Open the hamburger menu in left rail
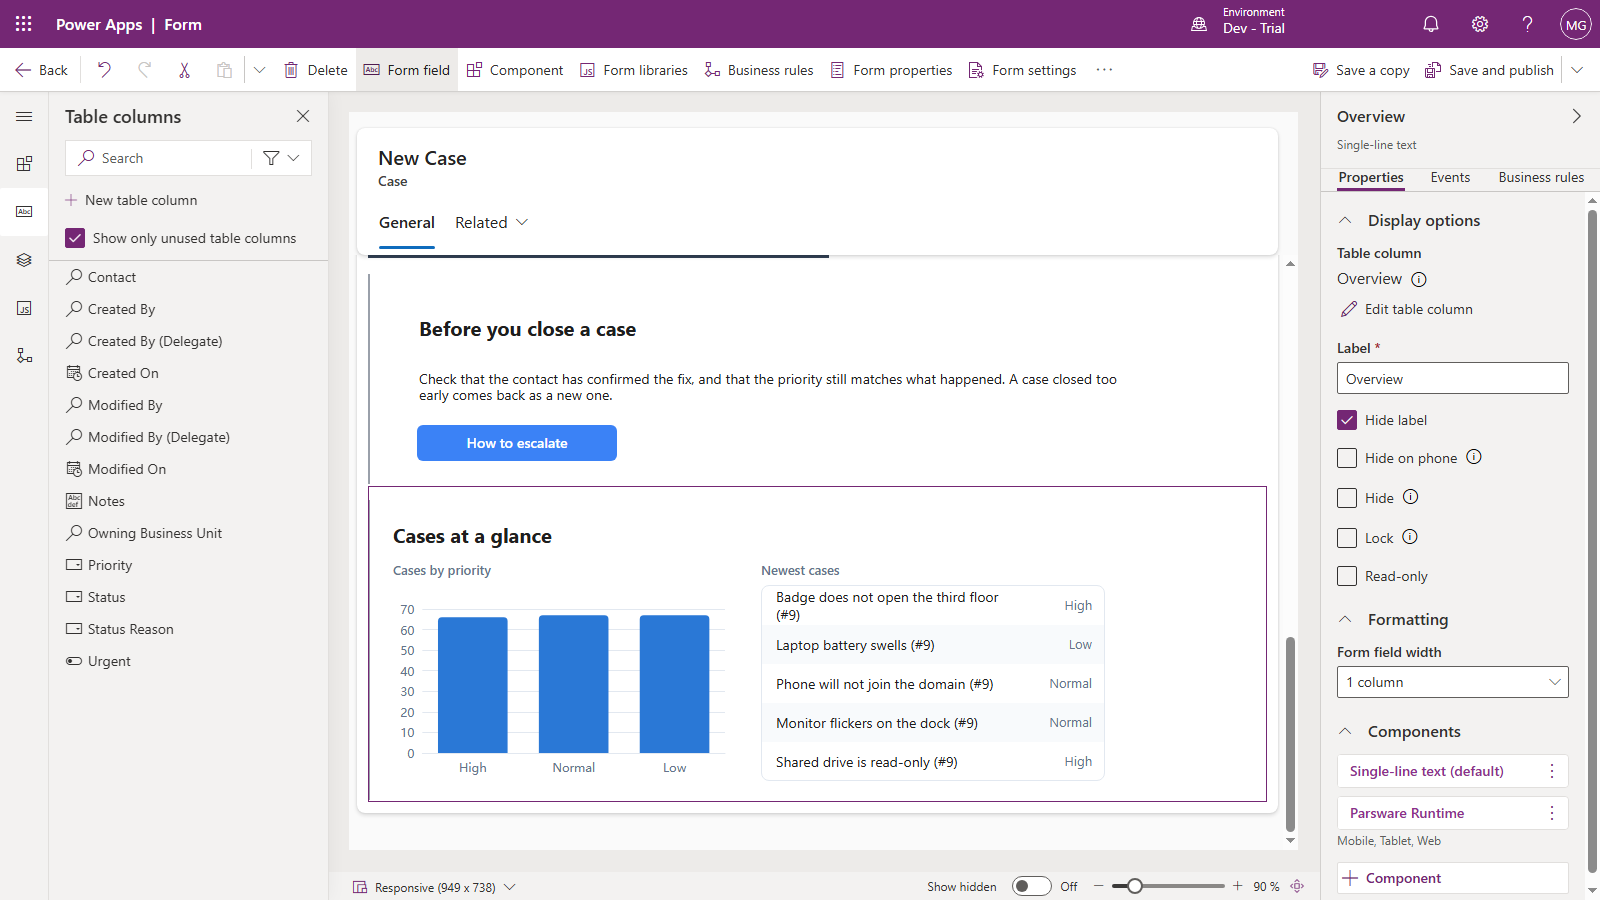Image resolution: width=1600 pixels, height=900 pixels. pyautogui.click(x=24, y=117)
